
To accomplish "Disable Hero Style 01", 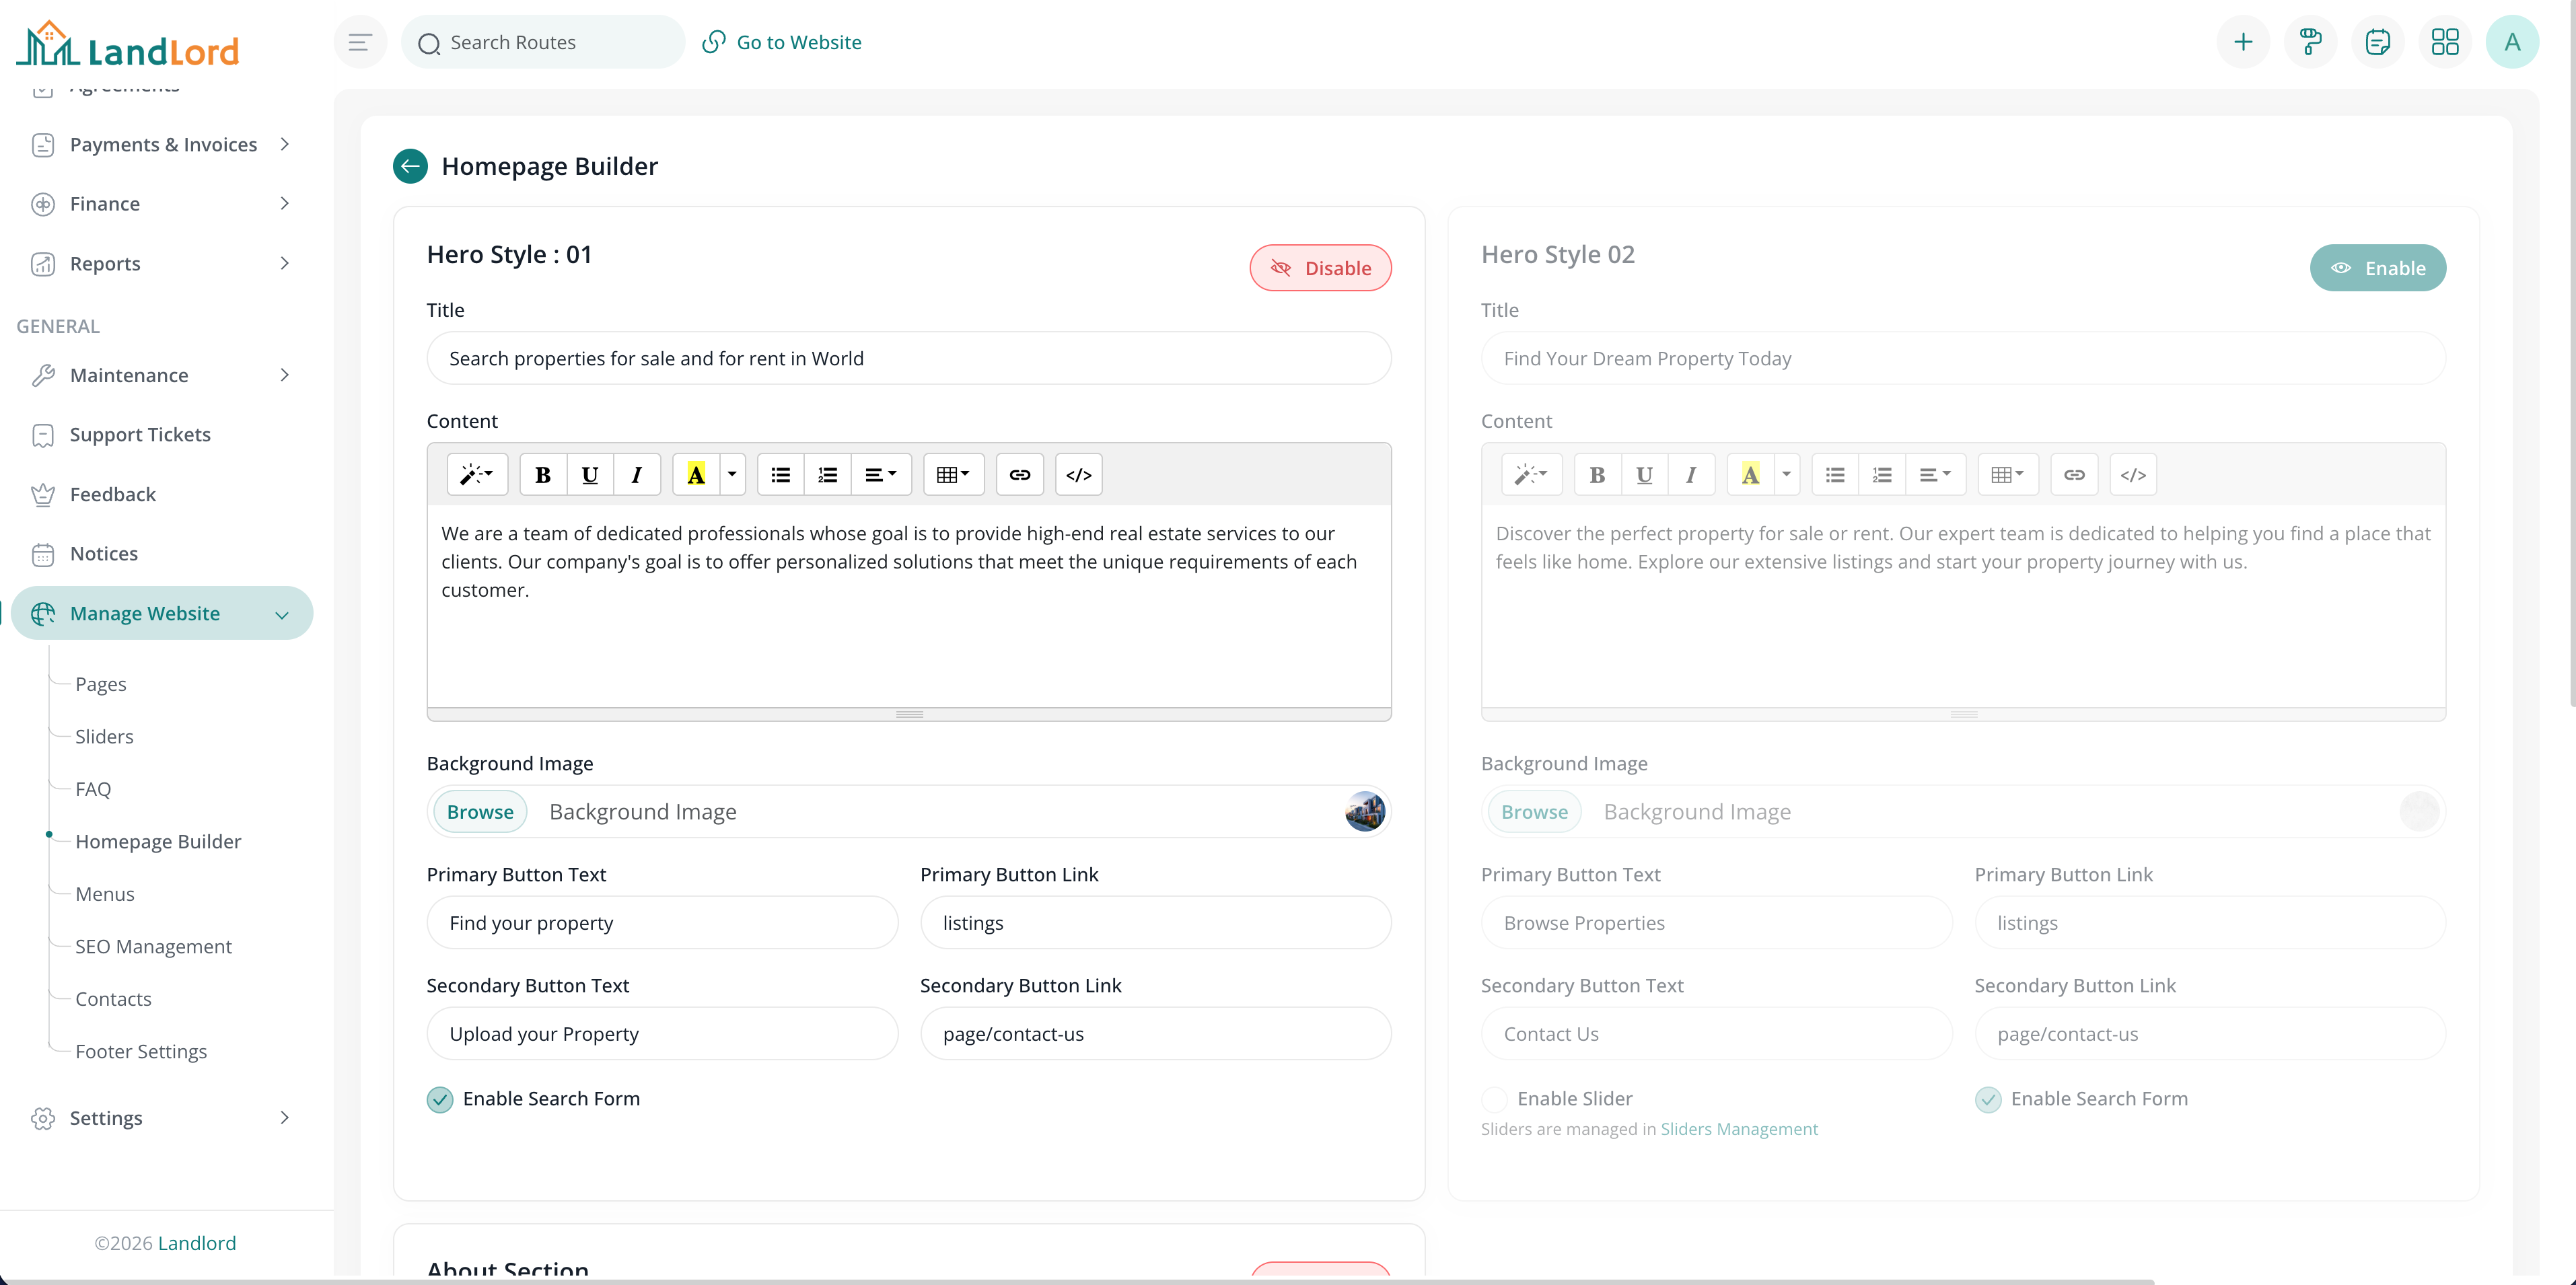I will click(x=1320, y=268).
